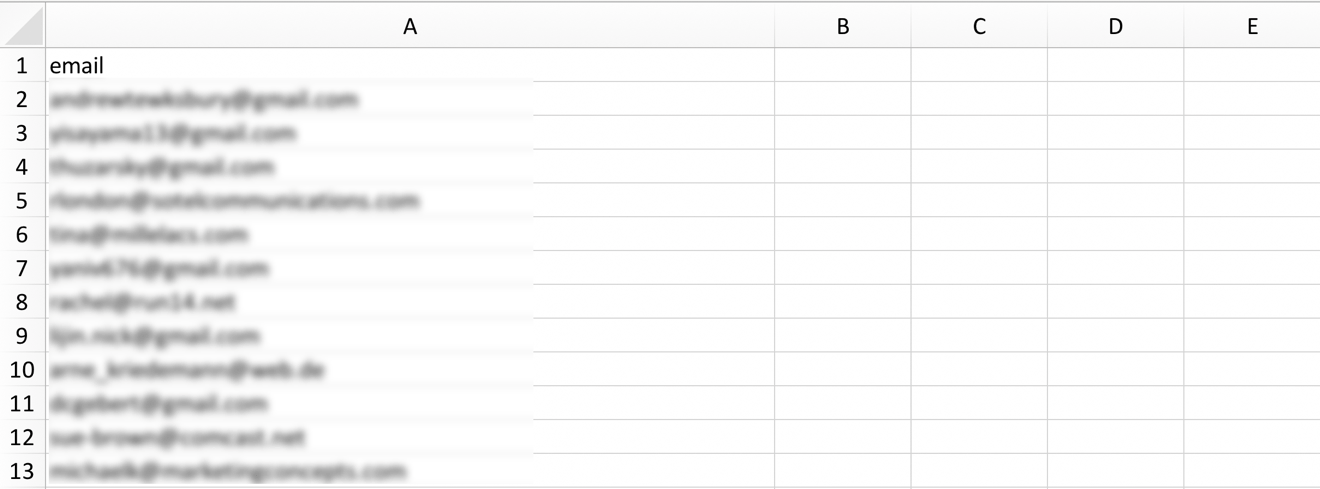Select column D header
This screenshot has width=1320, height=489.
pos(1115,27)
